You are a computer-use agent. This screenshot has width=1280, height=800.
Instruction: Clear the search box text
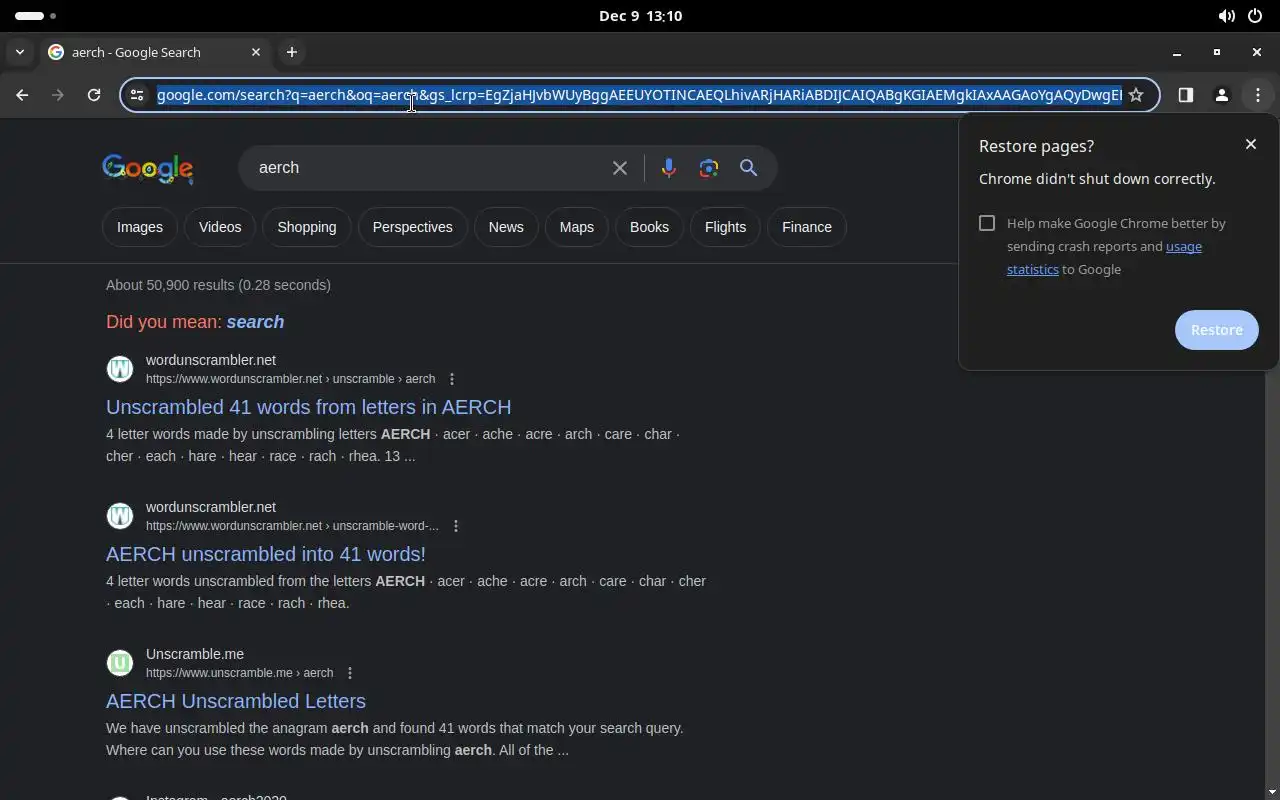click(620, 168)
